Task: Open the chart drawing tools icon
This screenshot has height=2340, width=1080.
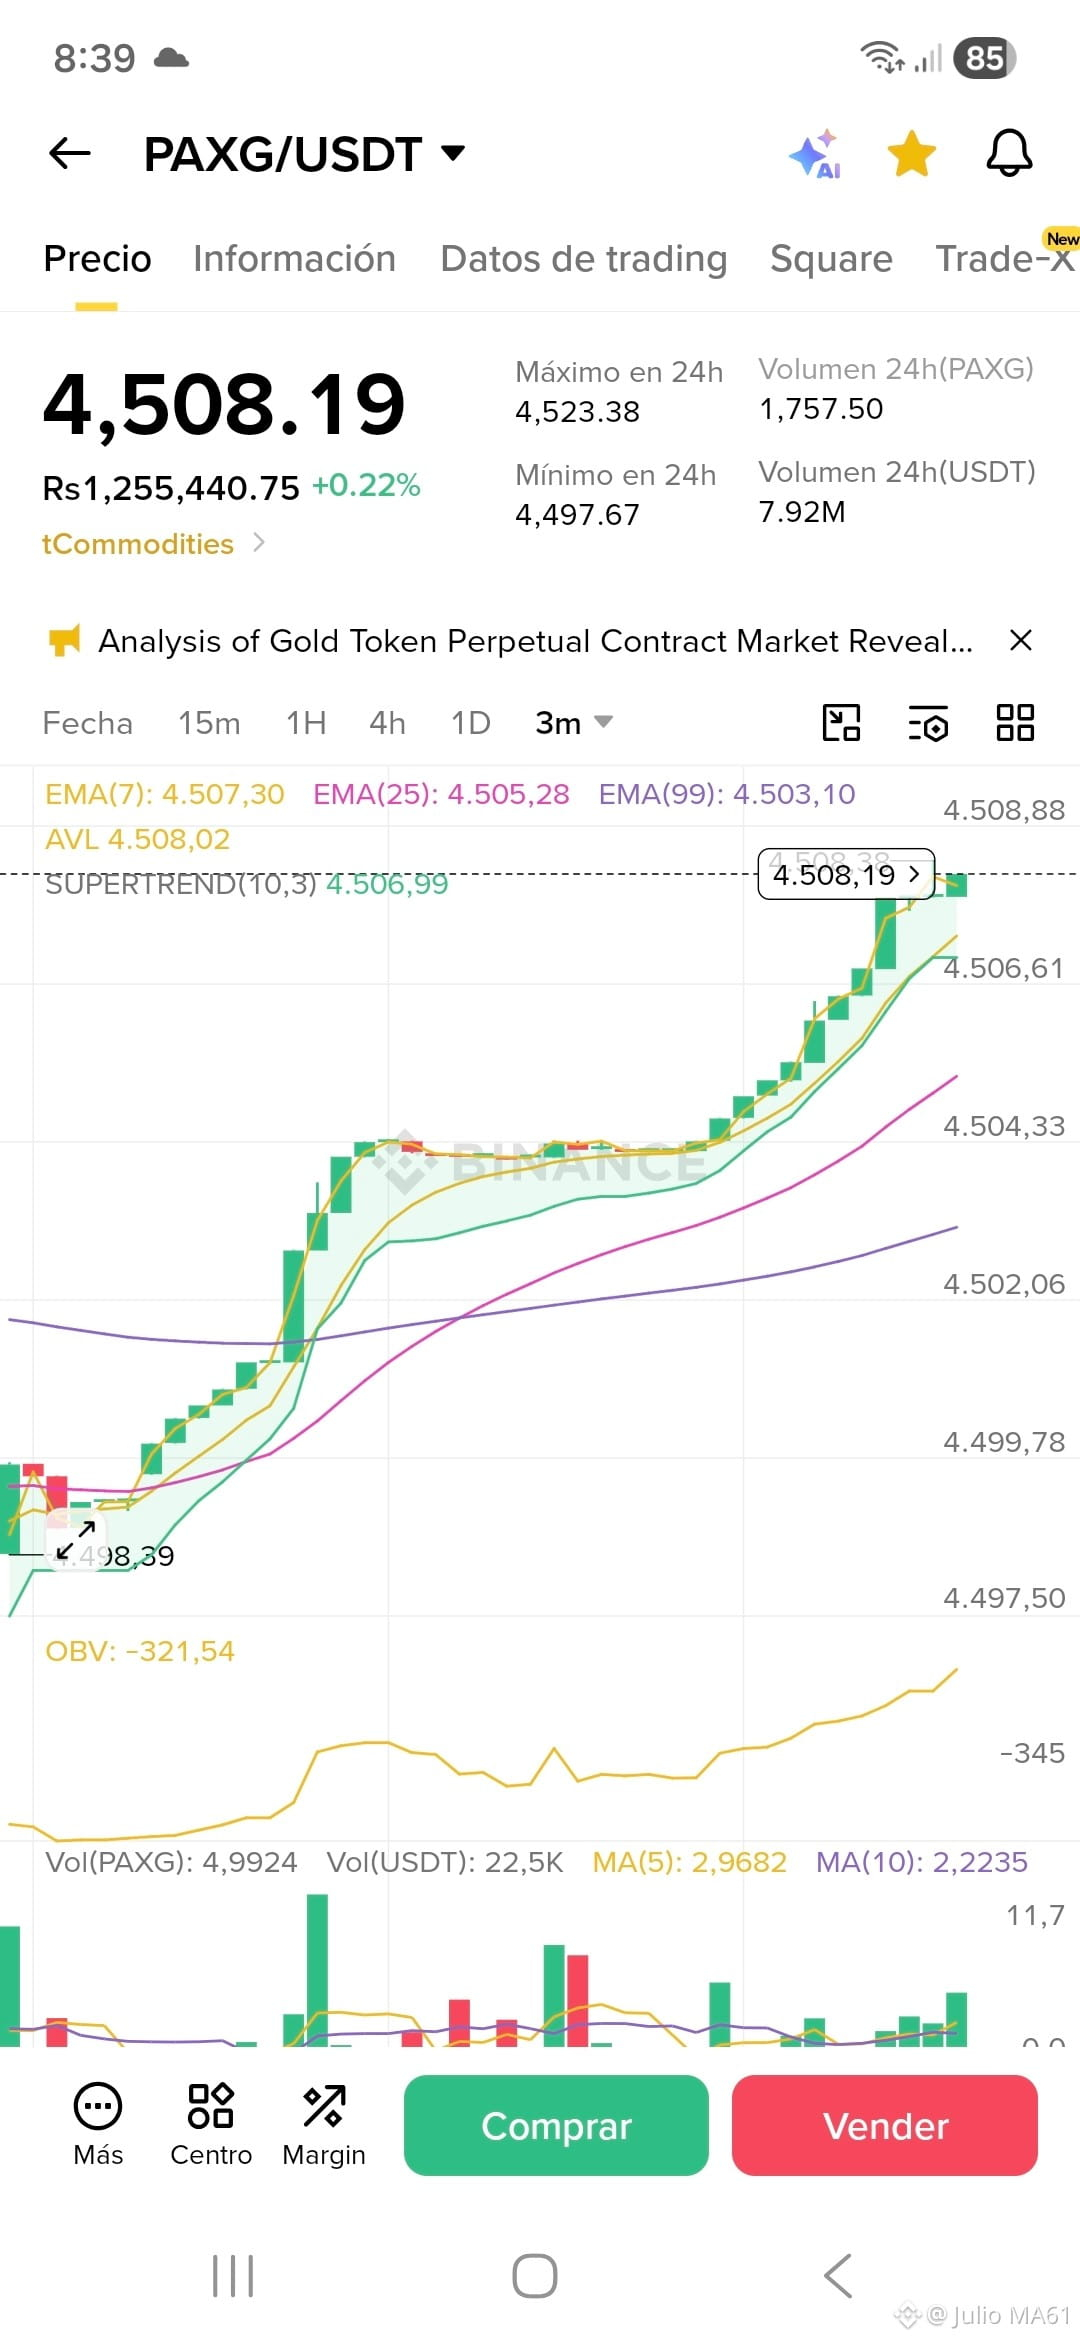Action: click(x=841, y=723)
